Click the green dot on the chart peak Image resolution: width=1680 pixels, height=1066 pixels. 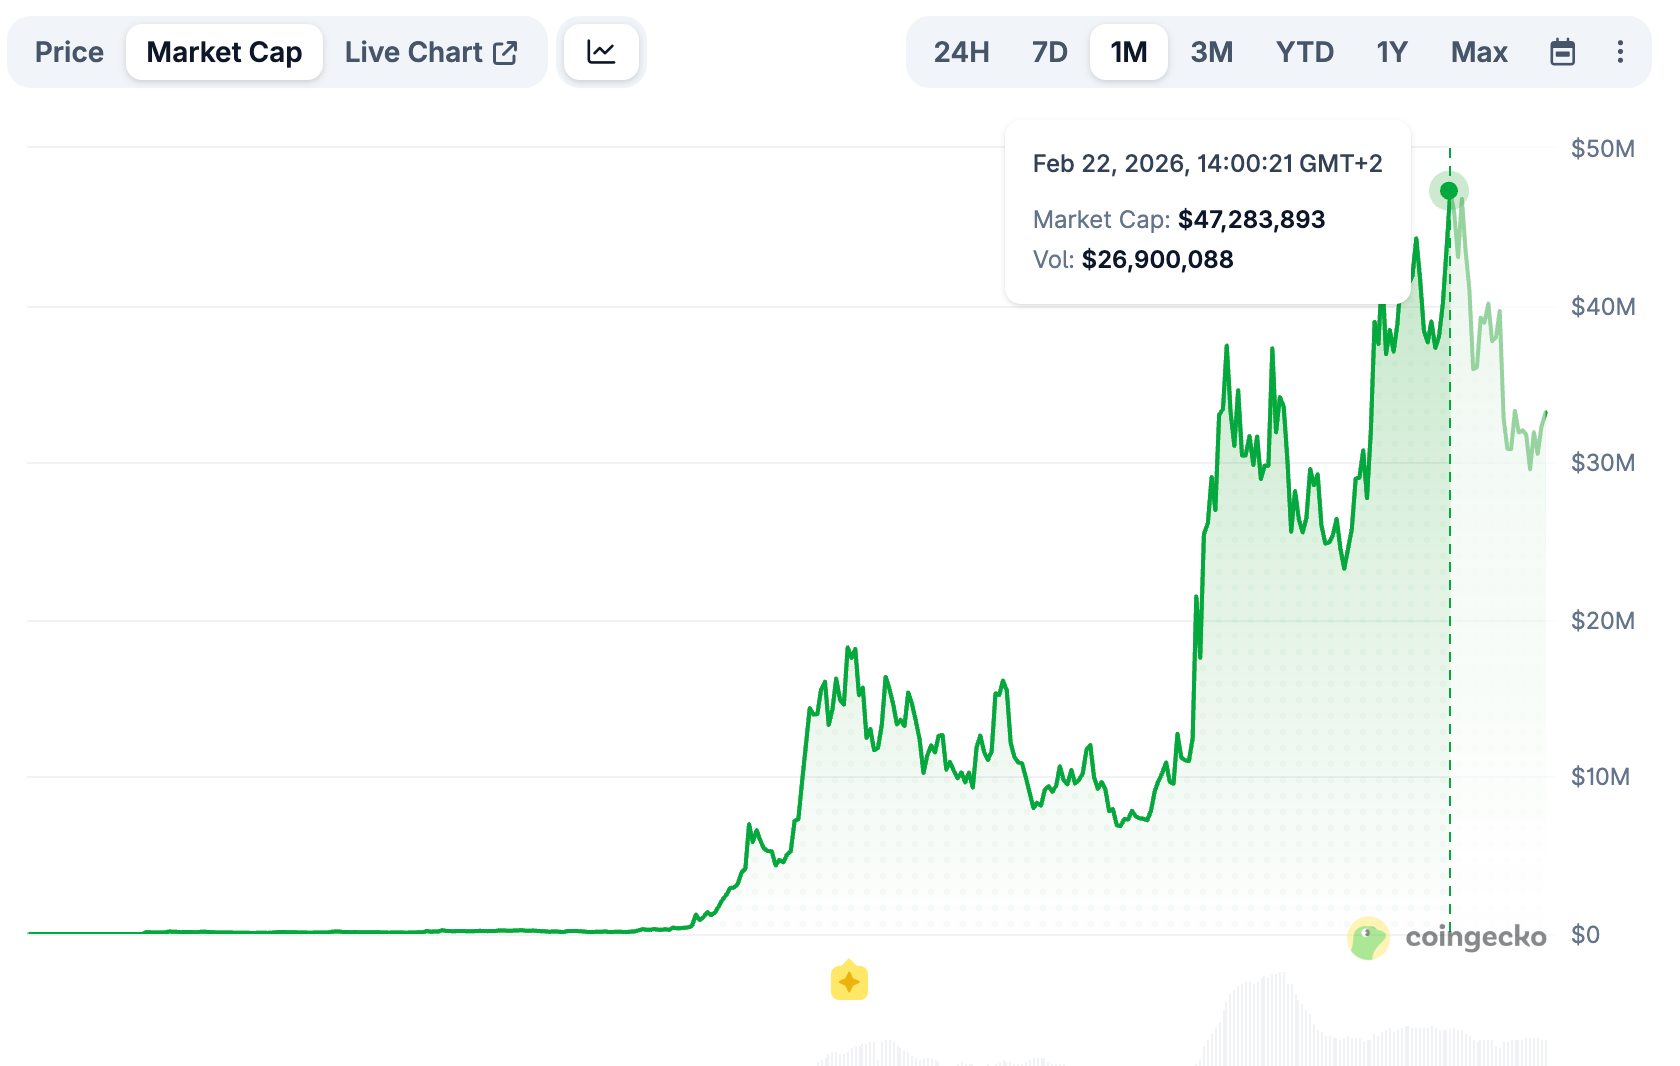[x=1449, y=190]
